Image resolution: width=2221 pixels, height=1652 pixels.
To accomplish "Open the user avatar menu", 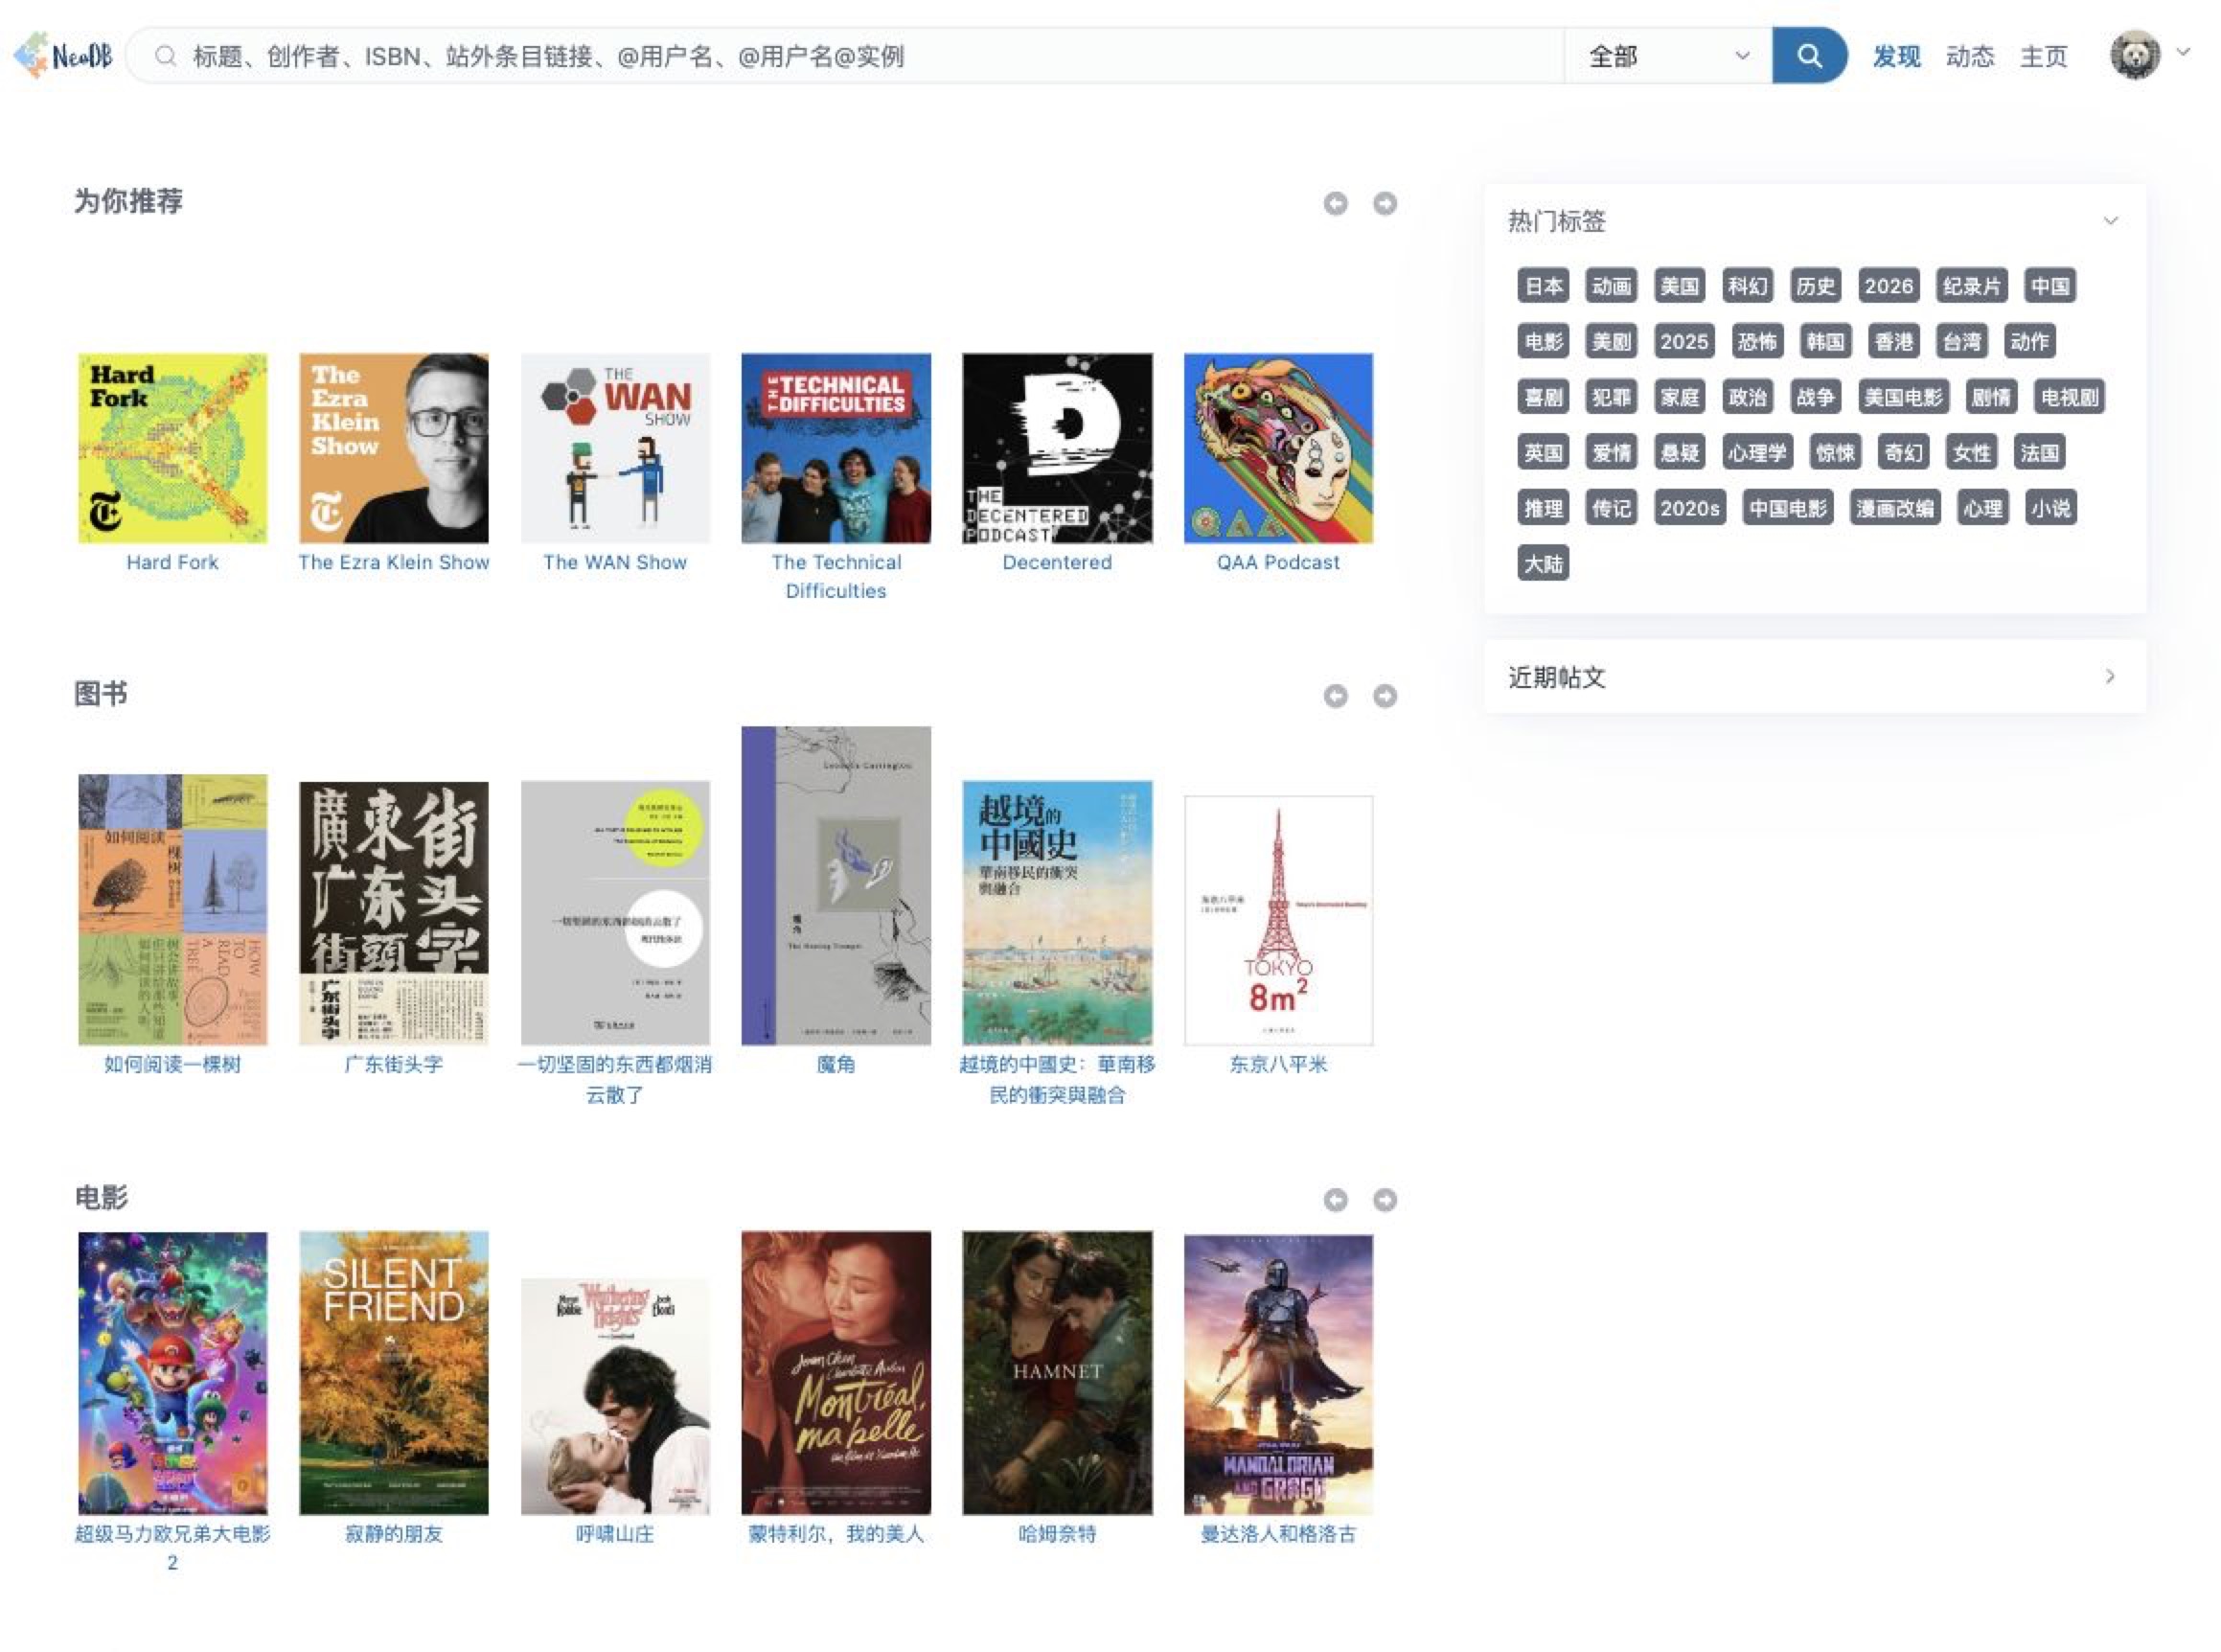I will click(2135, 55).
